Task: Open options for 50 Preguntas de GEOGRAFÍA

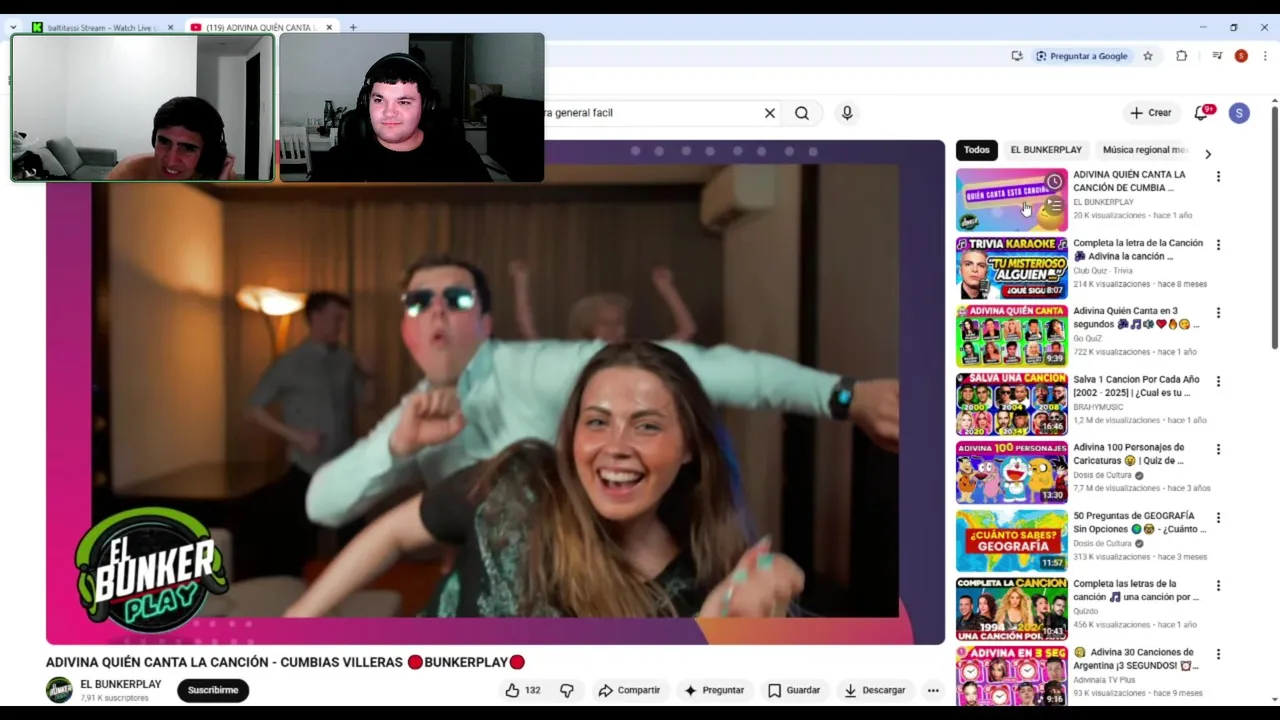Action: 1218,518
